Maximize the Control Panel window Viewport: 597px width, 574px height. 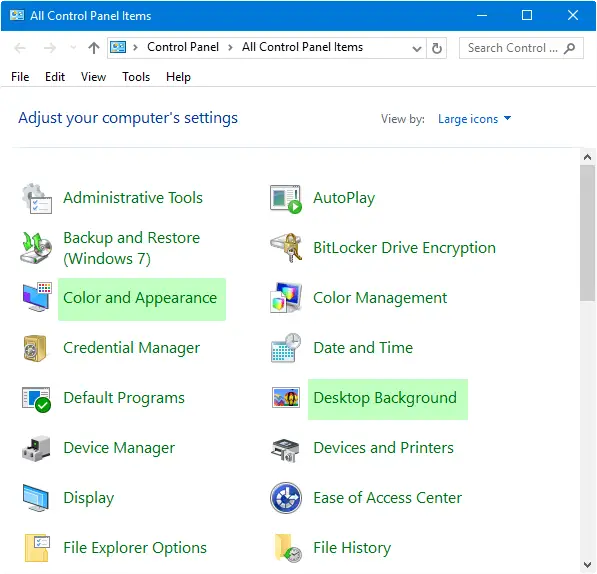coord(527,15)
